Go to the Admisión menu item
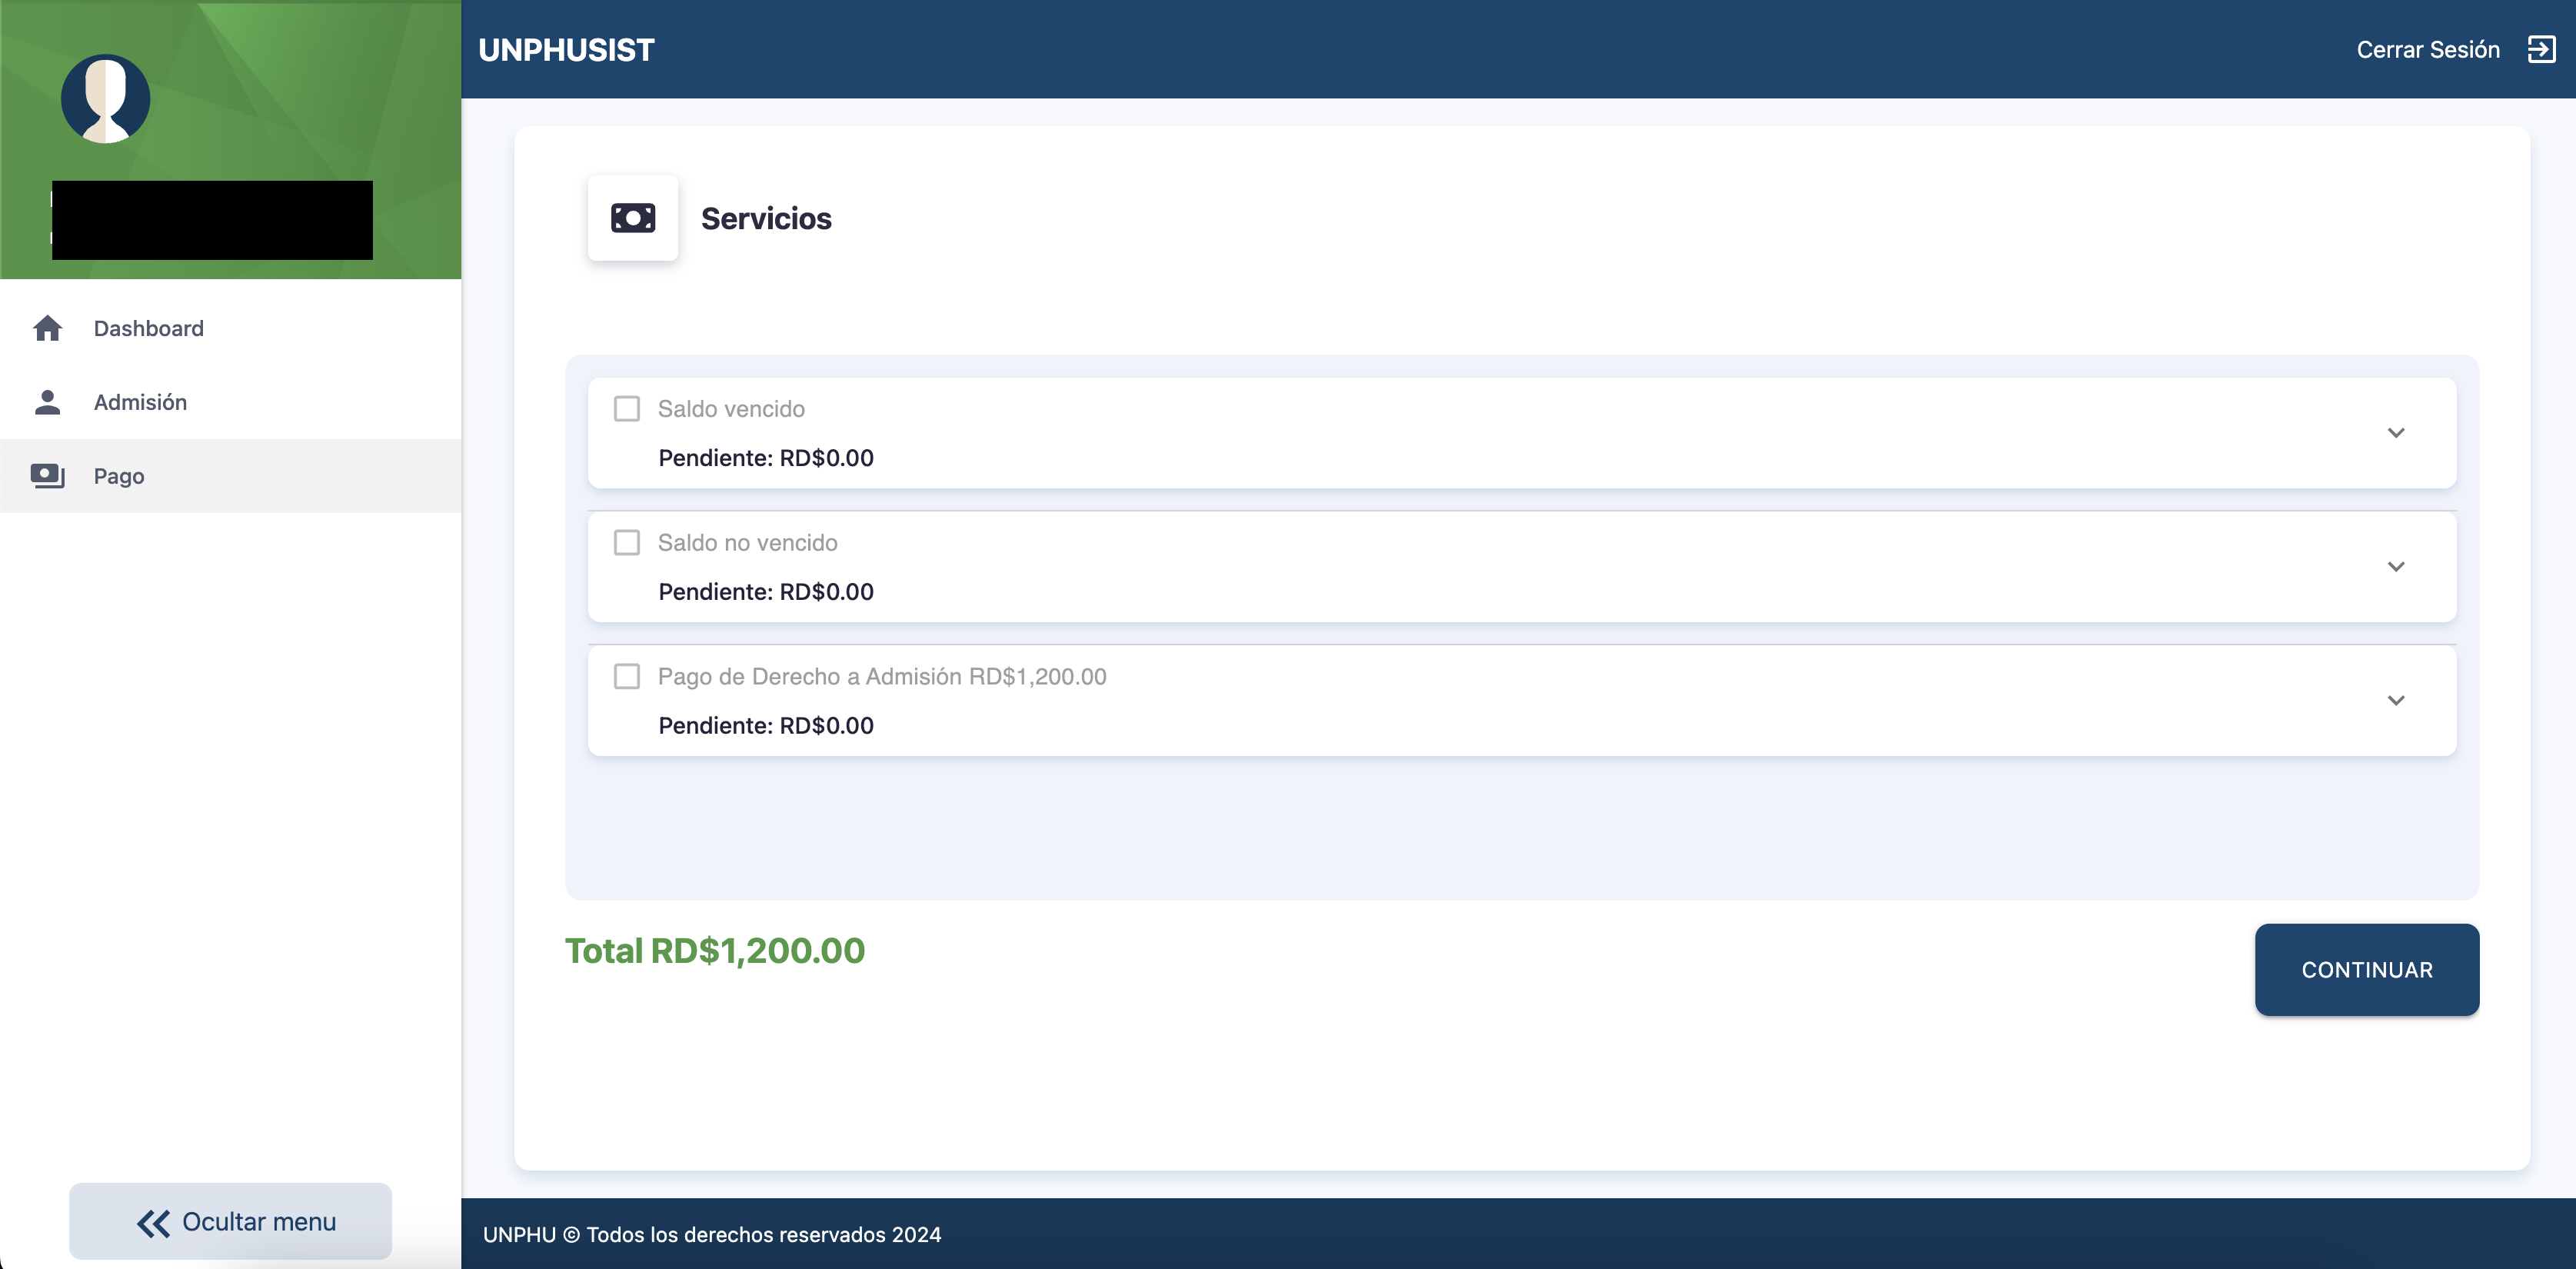 pyautogui.click(x=140, y=402)
